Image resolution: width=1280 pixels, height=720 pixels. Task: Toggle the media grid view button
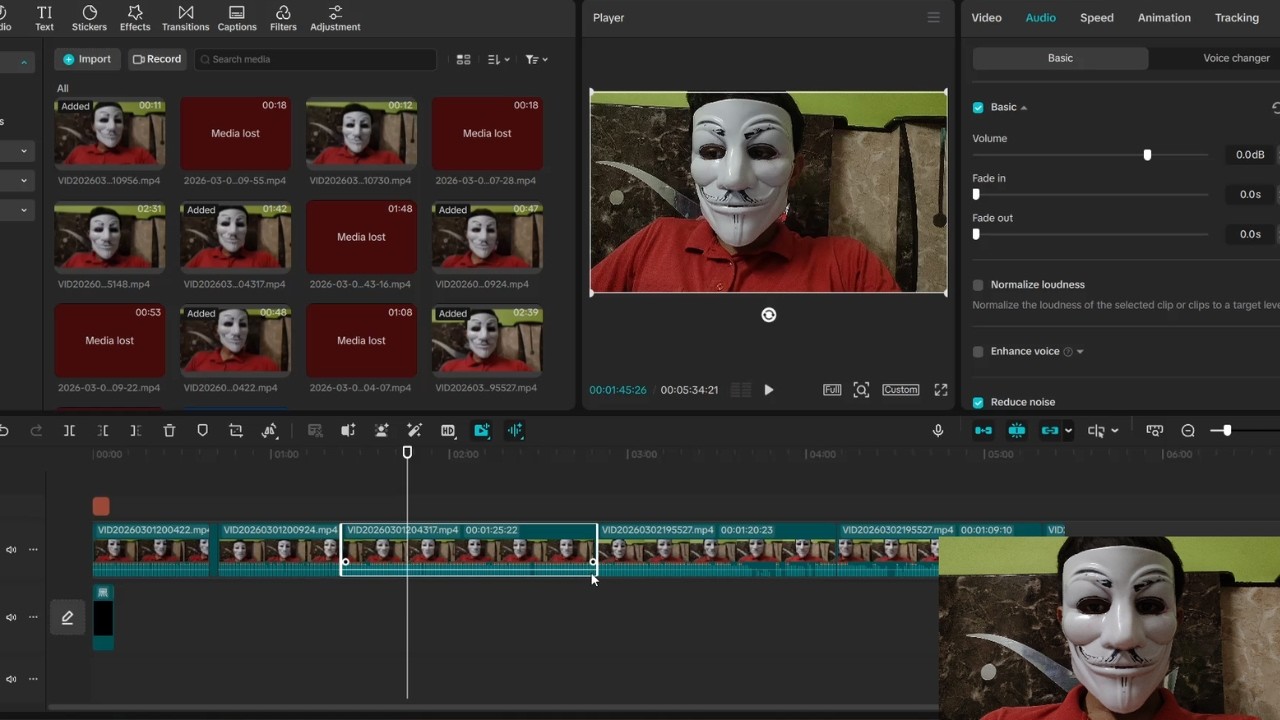tap(463, 60)
